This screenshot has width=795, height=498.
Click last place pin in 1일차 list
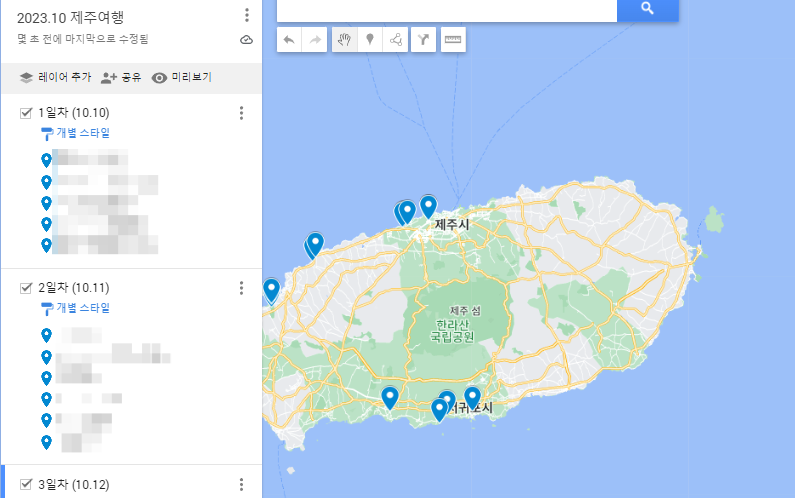tap(46, 245)
